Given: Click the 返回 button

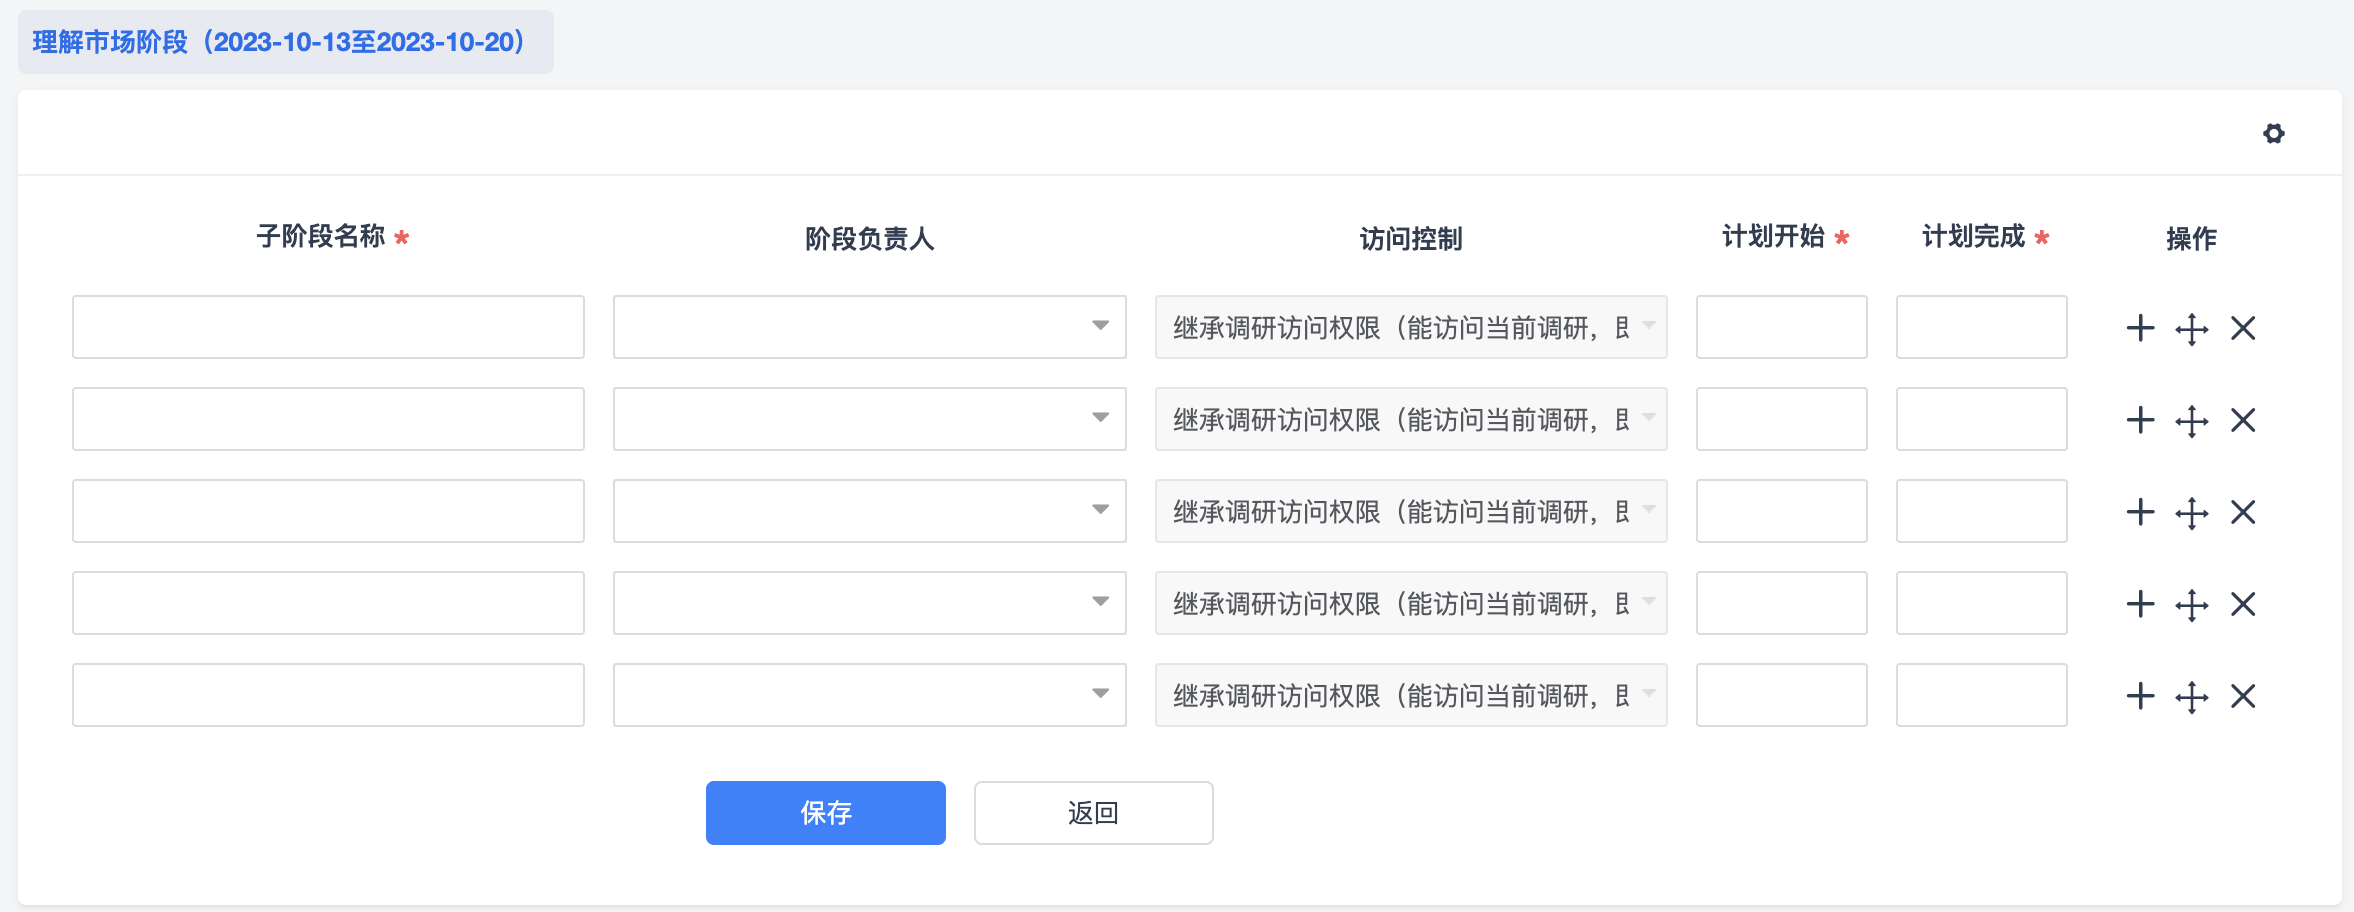Looking at the screenshot, I should pos(1093,812).
